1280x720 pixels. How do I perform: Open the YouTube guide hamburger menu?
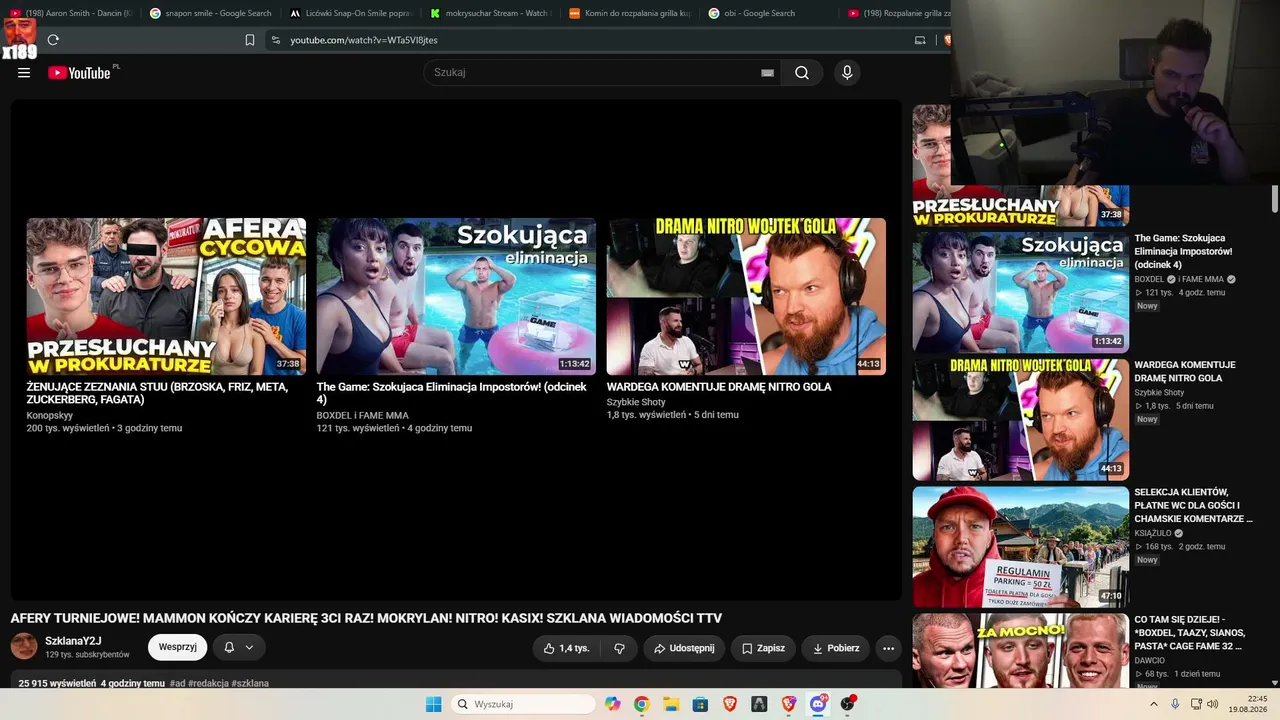point(24,73)
